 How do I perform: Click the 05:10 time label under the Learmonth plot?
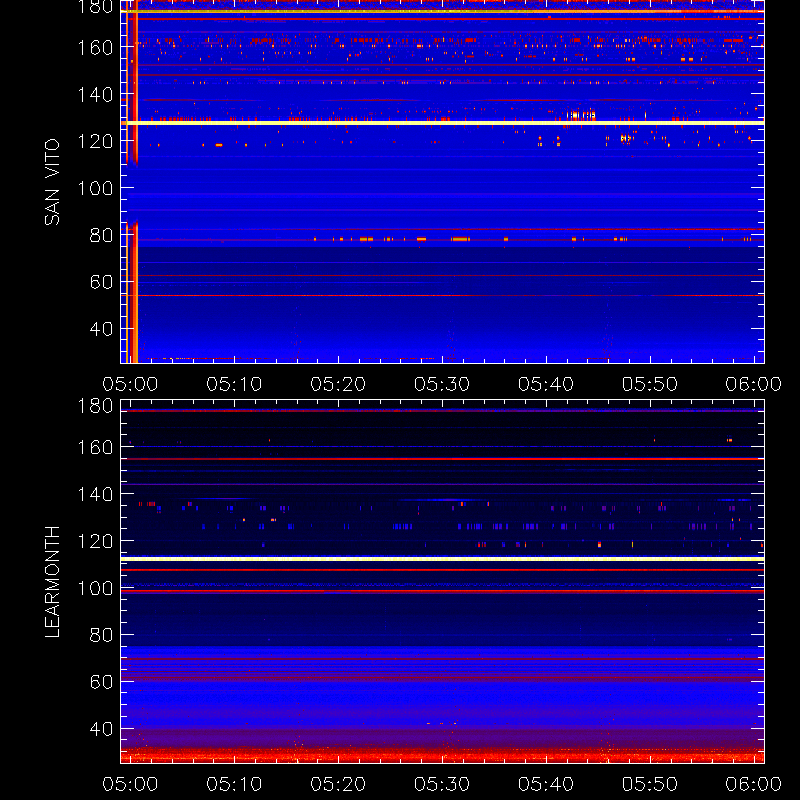point(234,784)
